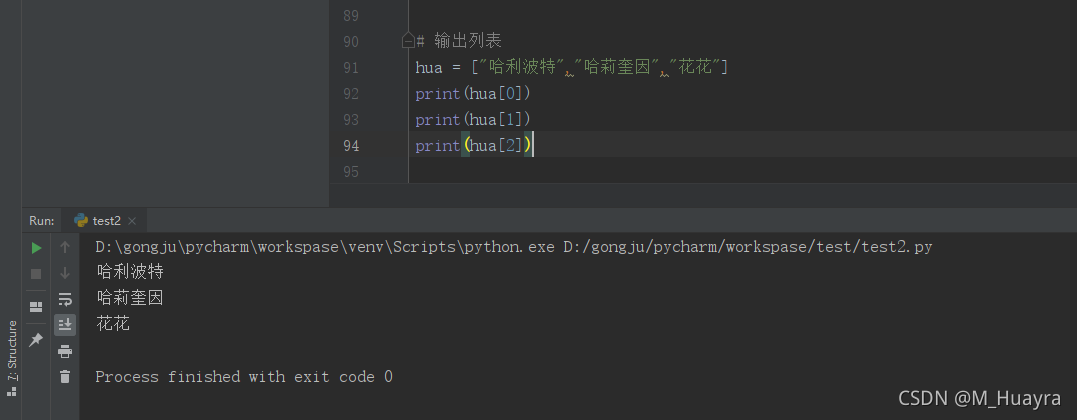
Task: Place cursor on print(hua[0]) line
Action: coord(472,93)
